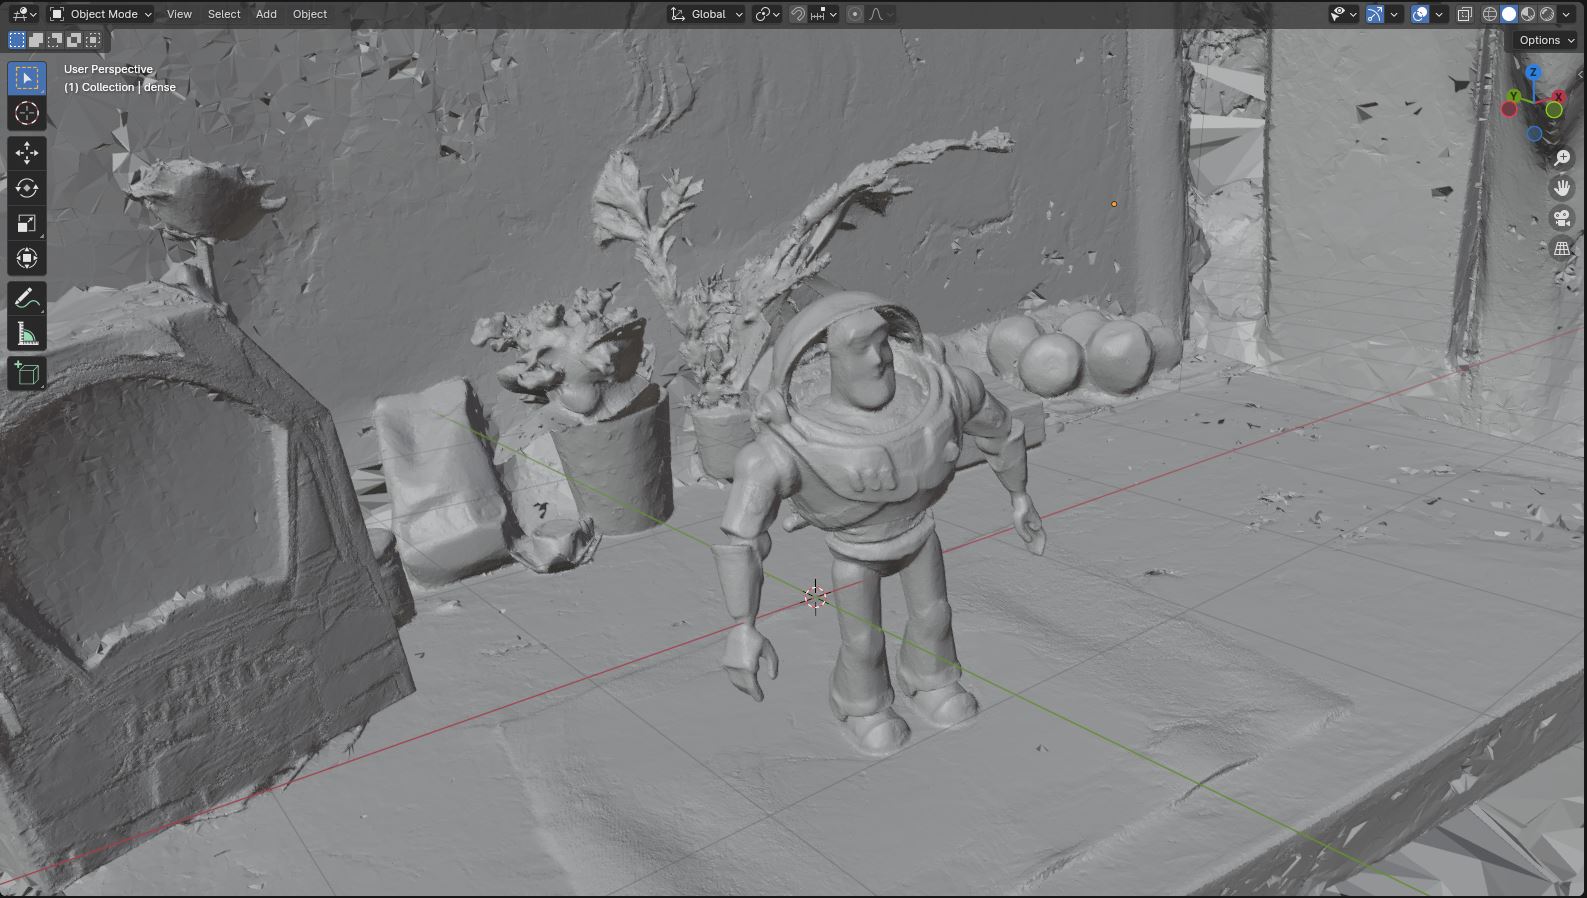
Task: Choose the Intersect selection mode icon
Action: (93, 40)
